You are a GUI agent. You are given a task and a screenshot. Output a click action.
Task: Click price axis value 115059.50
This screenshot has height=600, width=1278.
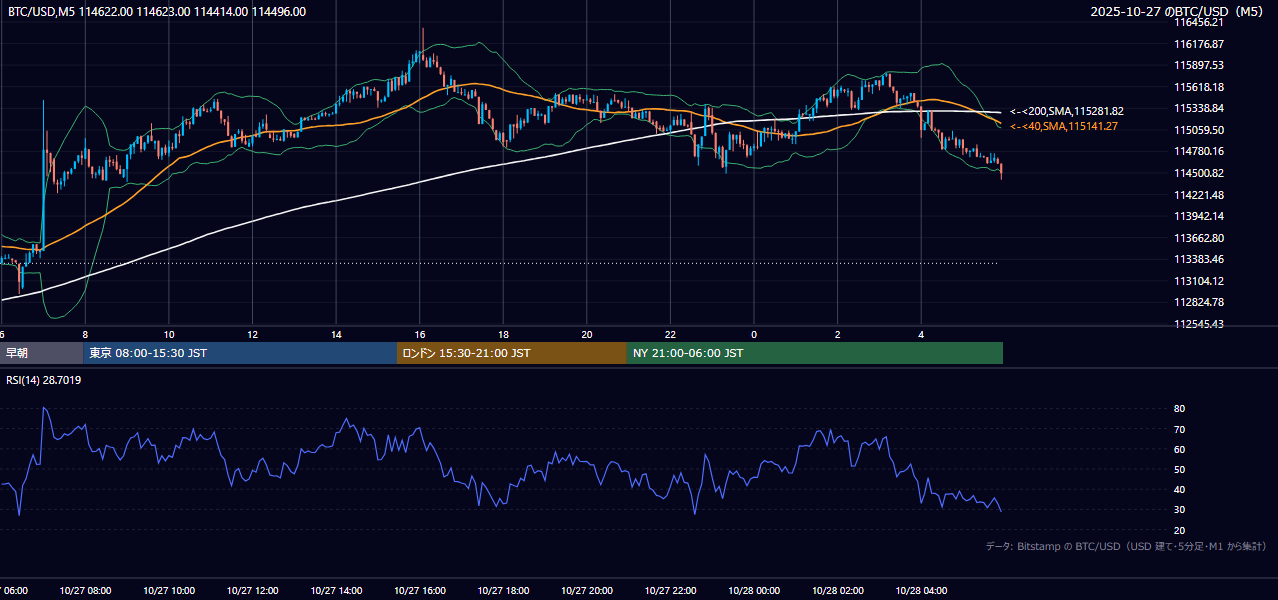(x=1199, y=130)
